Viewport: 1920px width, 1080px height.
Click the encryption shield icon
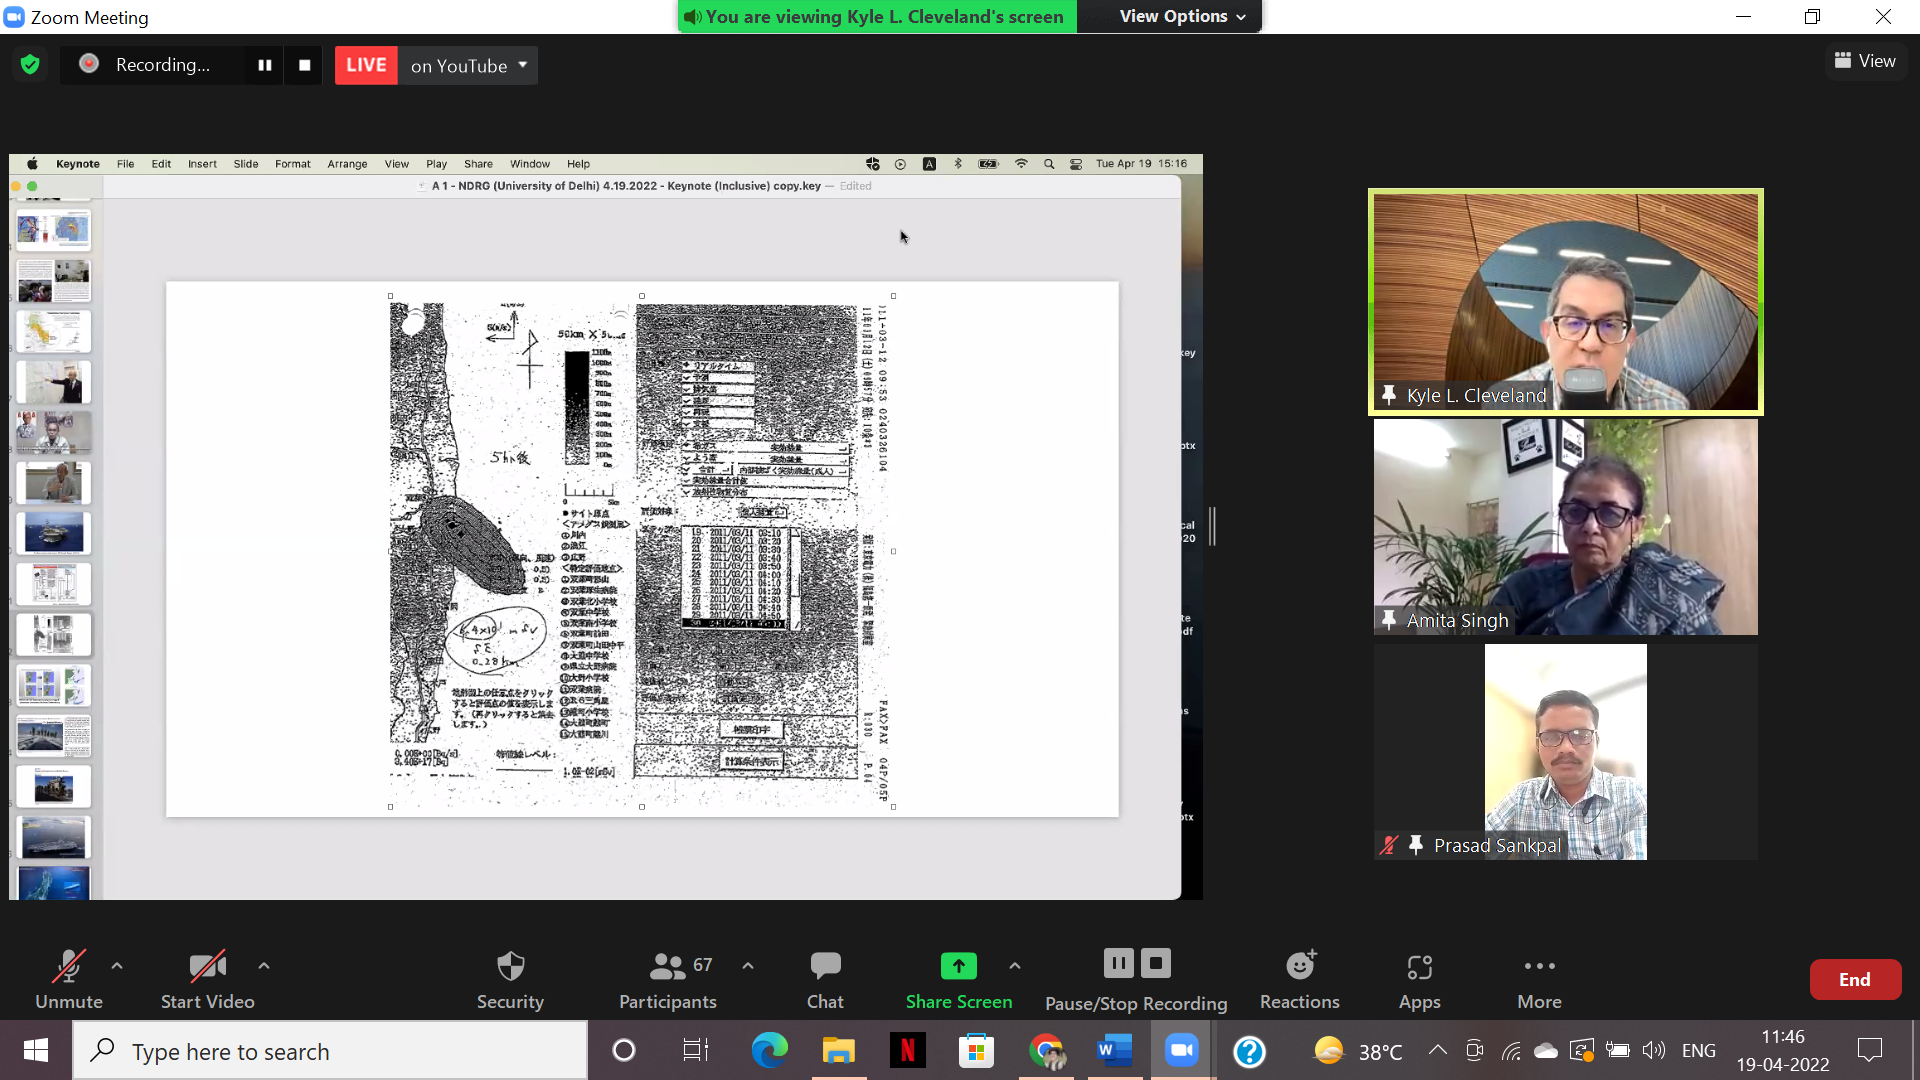click(x=30, y=65)
